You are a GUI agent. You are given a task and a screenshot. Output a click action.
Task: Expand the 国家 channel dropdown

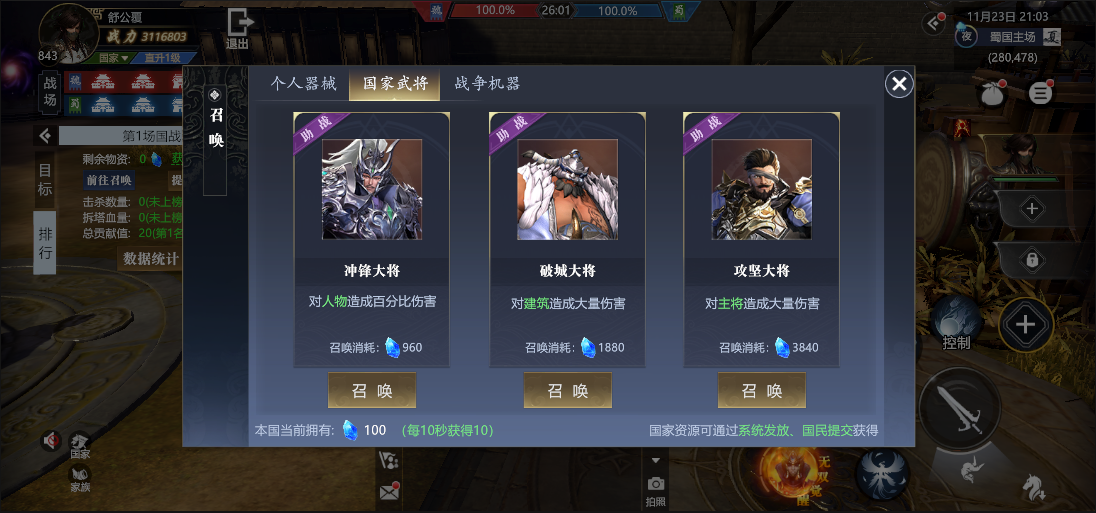(x=114, y=57)
